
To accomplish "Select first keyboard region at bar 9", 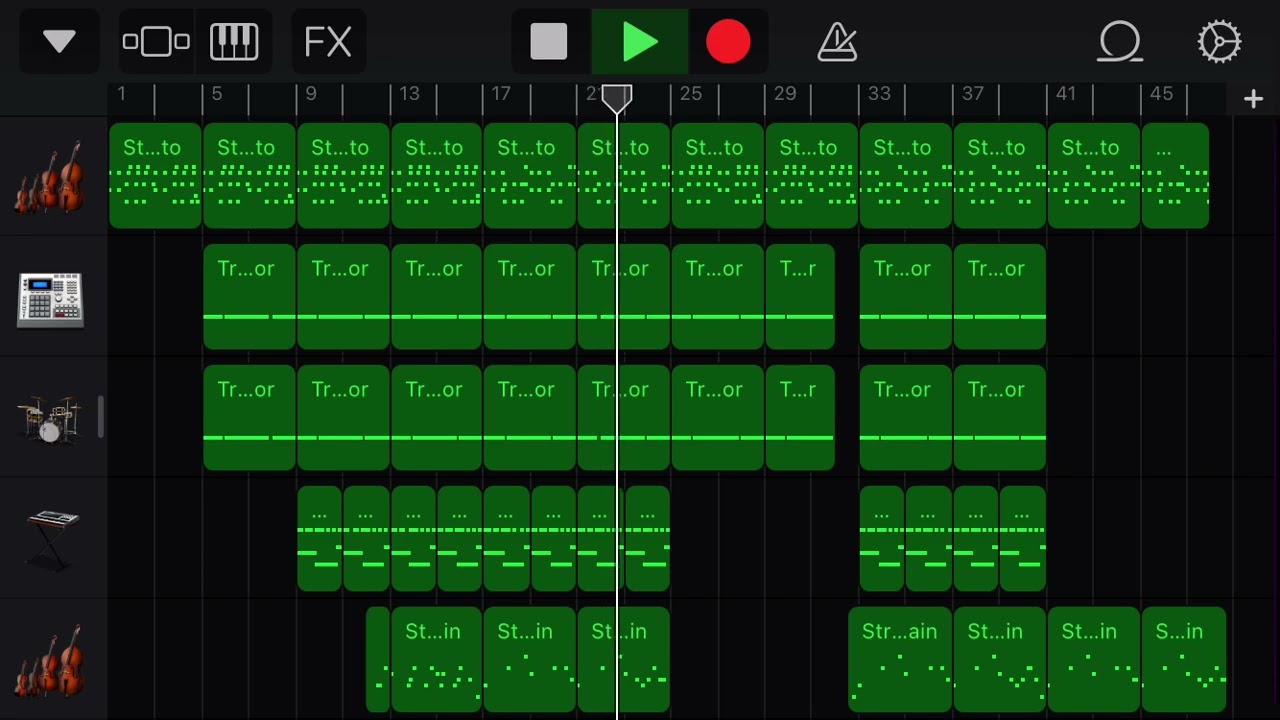I will click(319, 539).
